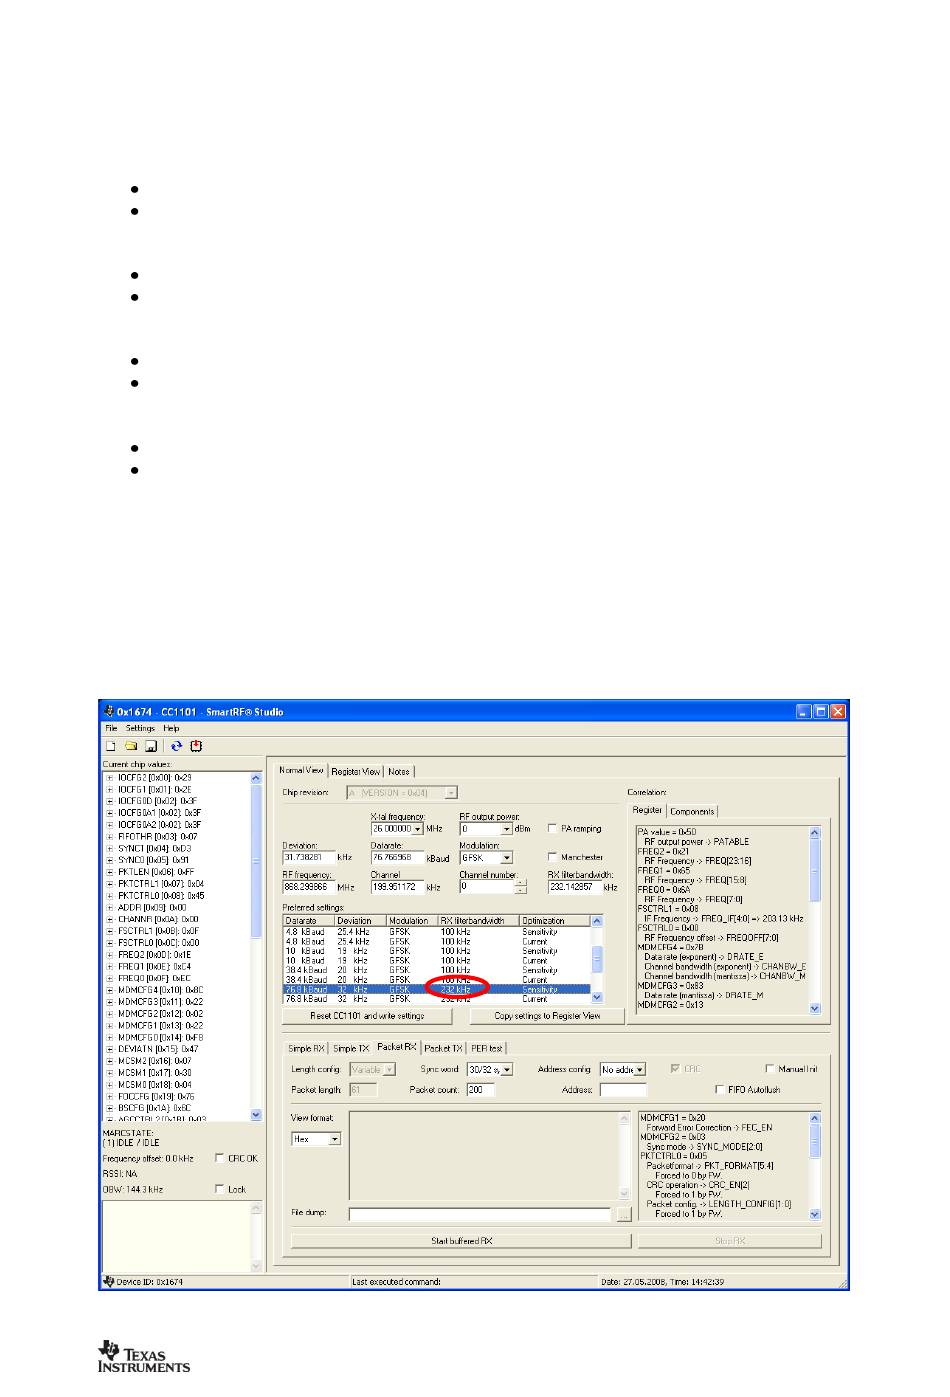The height and width of the screenshot is (1397, 950).
Task: Open the File menu
Action: [111, 728]
